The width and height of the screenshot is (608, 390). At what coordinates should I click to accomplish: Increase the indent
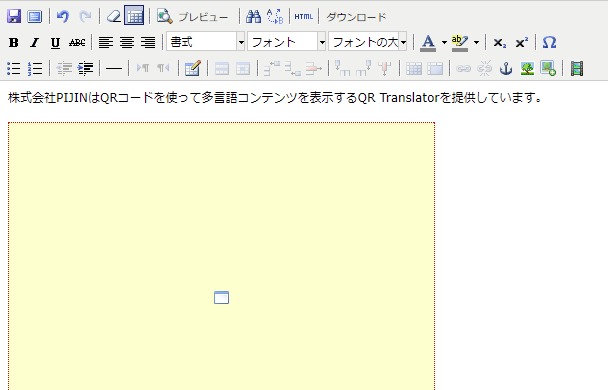[85, 69]
